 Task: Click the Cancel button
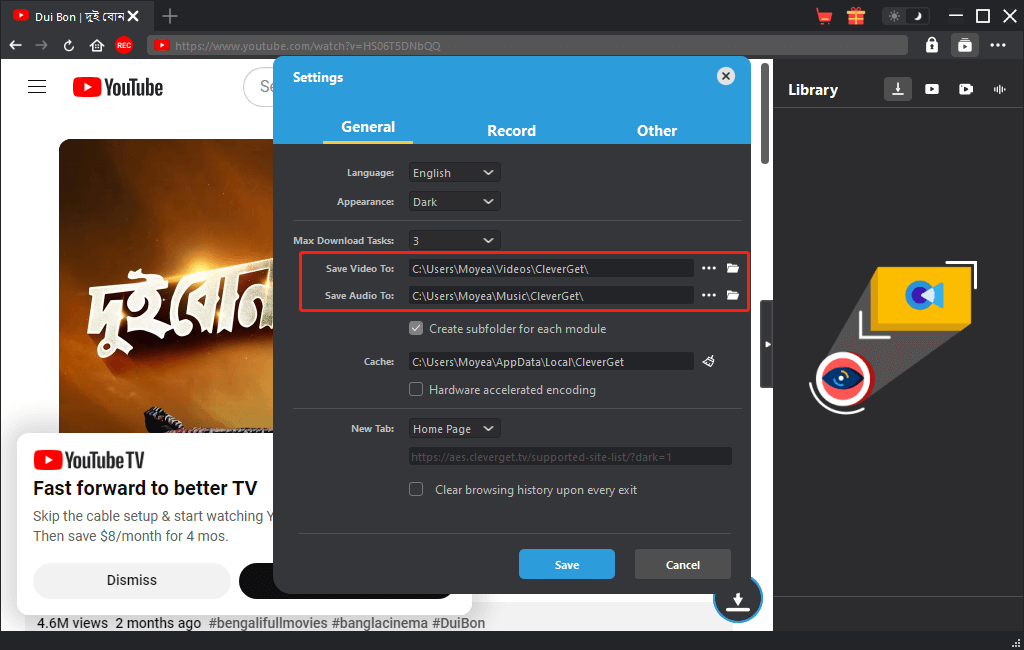(682, 564)
